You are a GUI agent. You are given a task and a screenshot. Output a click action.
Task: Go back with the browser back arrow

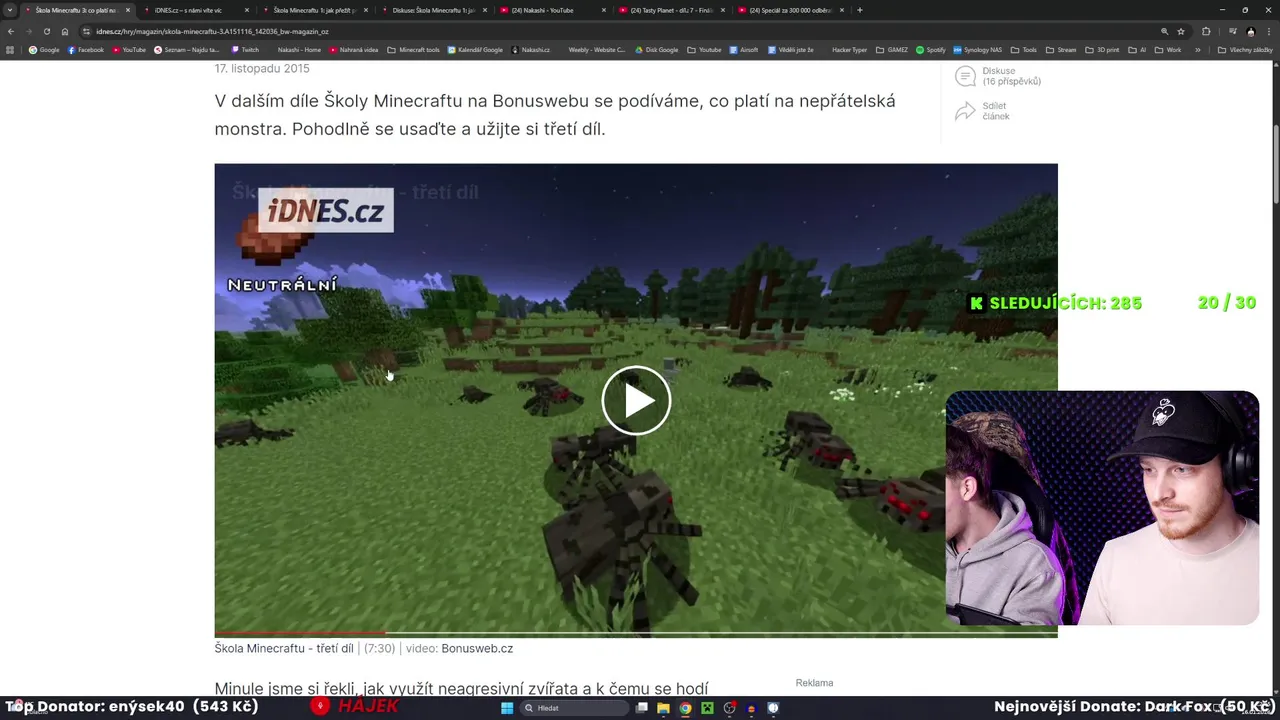click(x=10, y=31)
